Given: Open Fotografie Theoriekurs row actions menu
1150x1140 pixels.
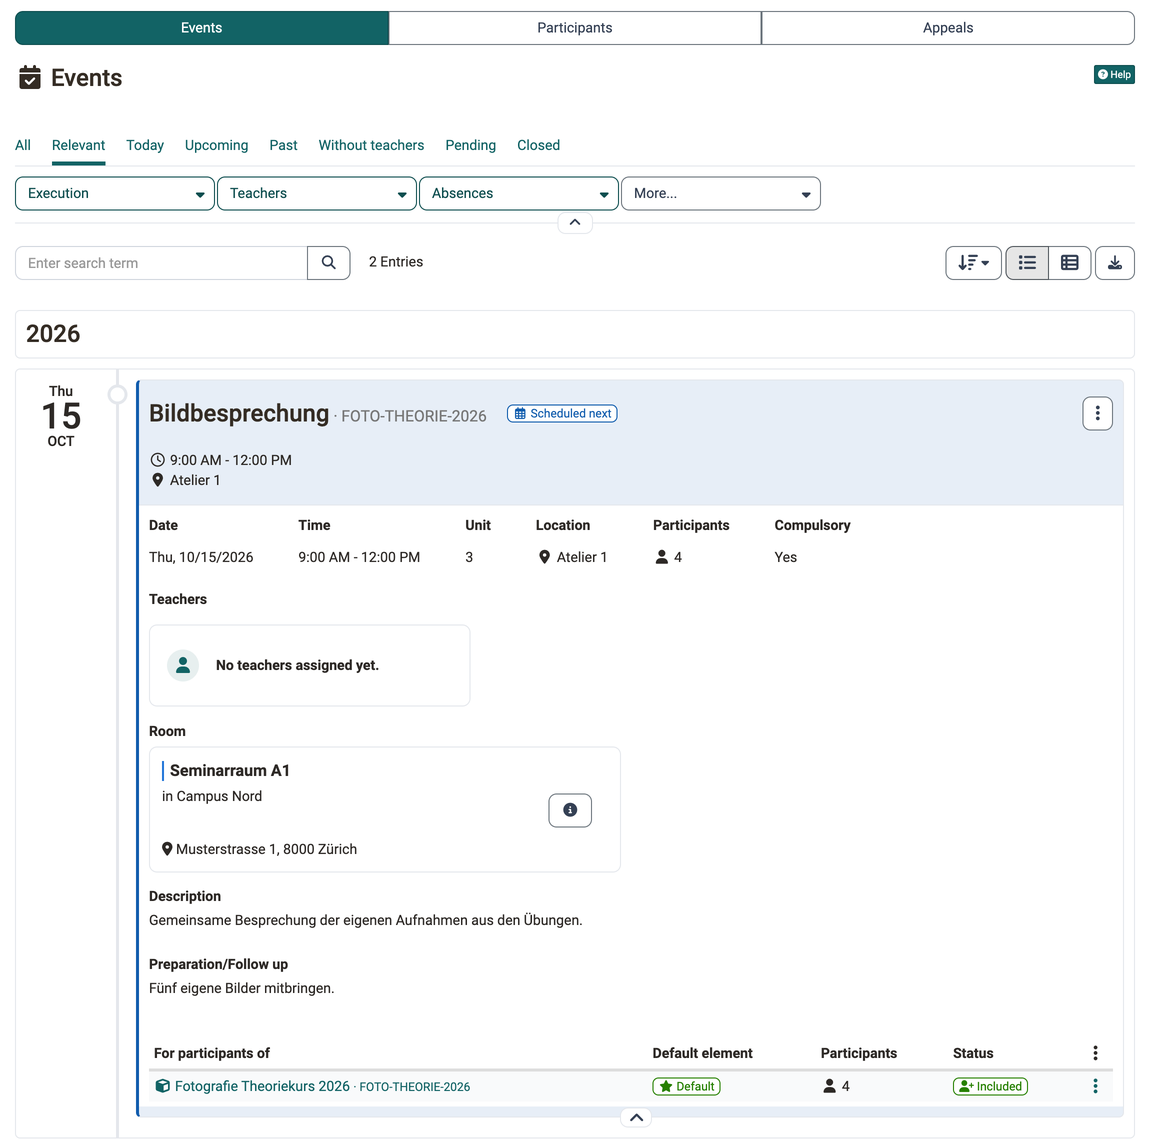Looking at the screenshot, I should point(1095,1086).
